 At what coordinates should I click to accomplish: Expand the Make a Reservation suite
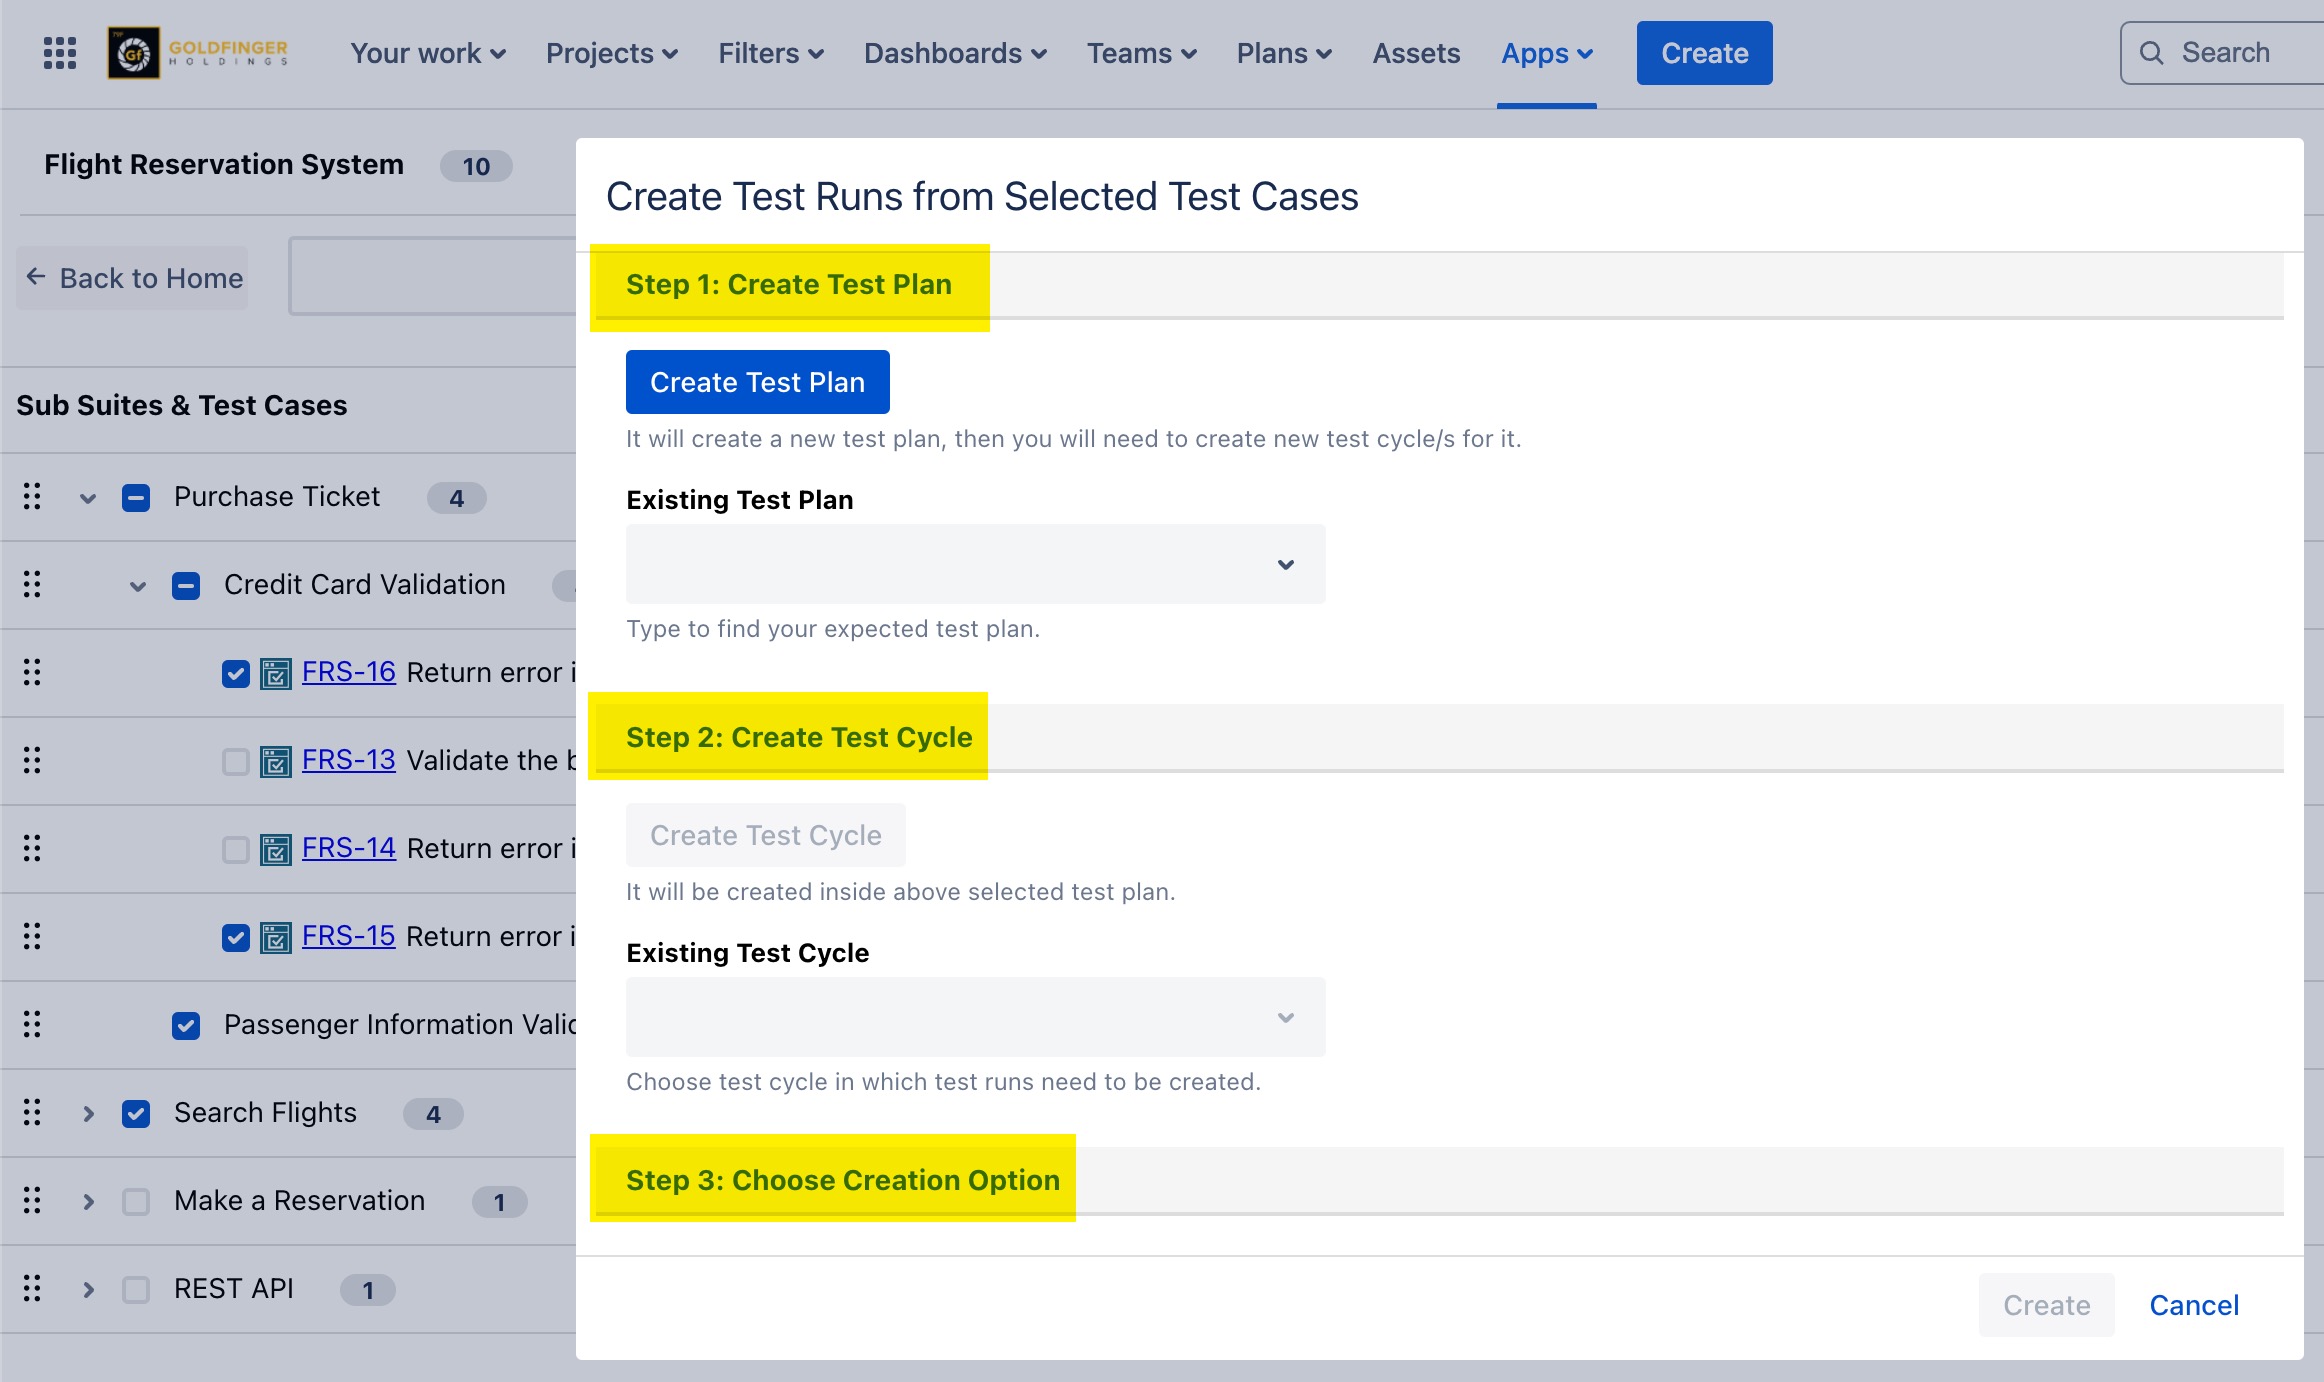[x=88, y=1200]
